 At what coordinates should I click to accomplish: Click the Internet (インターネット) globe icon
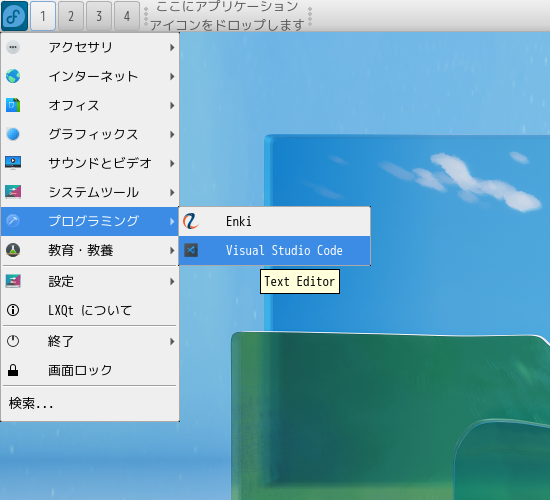coord(13,76)
